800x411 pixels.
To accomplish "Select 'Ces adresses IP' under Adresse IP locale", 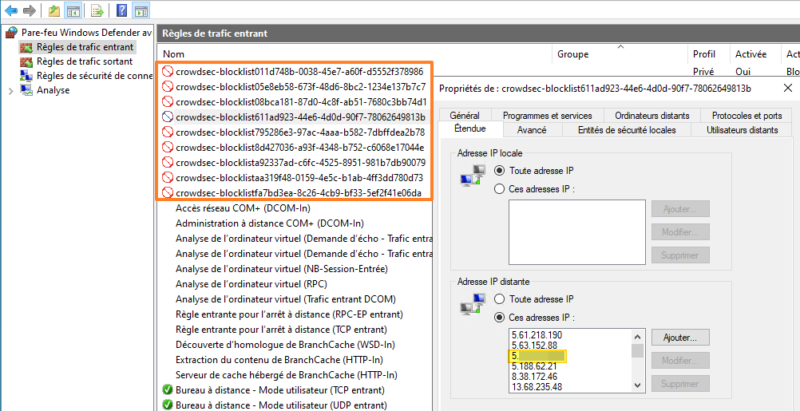I will [499, 189].
